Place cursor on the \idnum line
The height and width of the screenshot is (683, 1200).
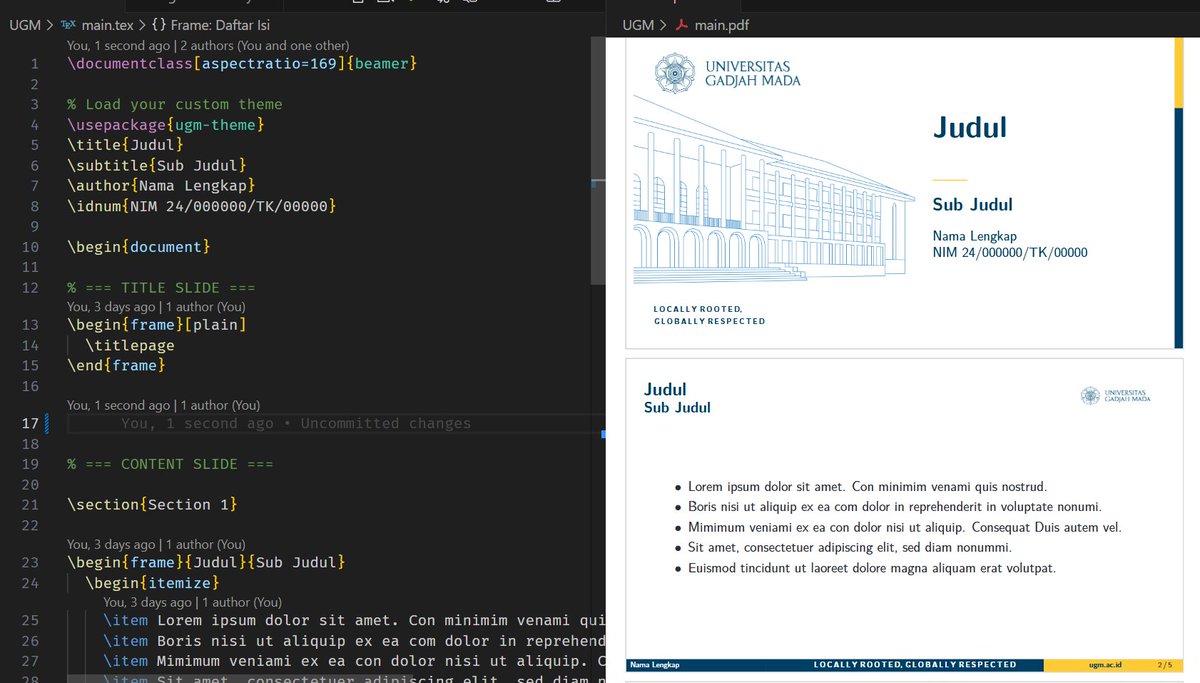[202, 206]
